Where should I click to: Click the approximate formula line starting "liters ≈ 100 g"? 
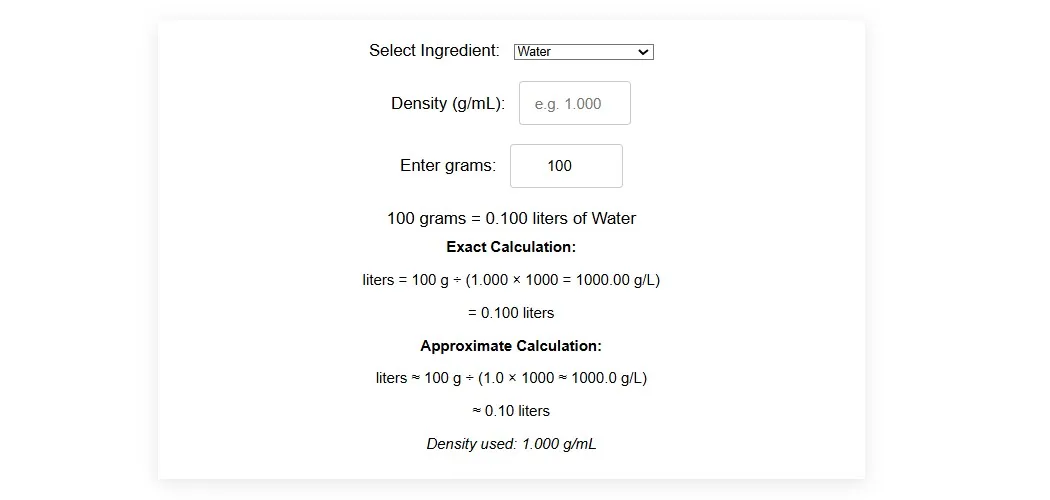[x=511, y=378]
